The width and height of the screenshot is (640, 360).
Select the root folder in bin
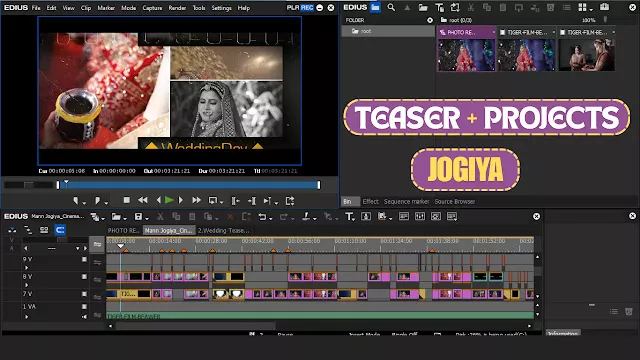click(x=387, y=31)
